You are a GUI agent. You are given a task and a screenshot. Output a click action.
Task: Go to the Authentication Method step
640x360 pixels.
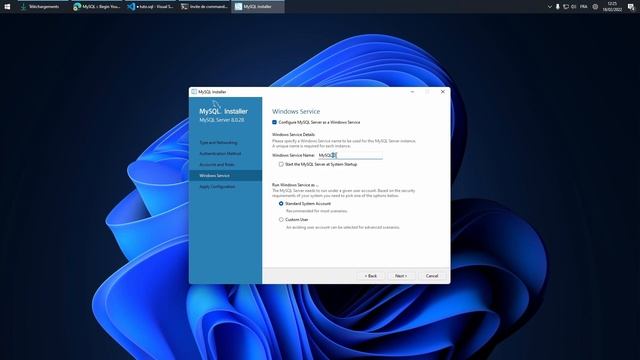[220, 153]
